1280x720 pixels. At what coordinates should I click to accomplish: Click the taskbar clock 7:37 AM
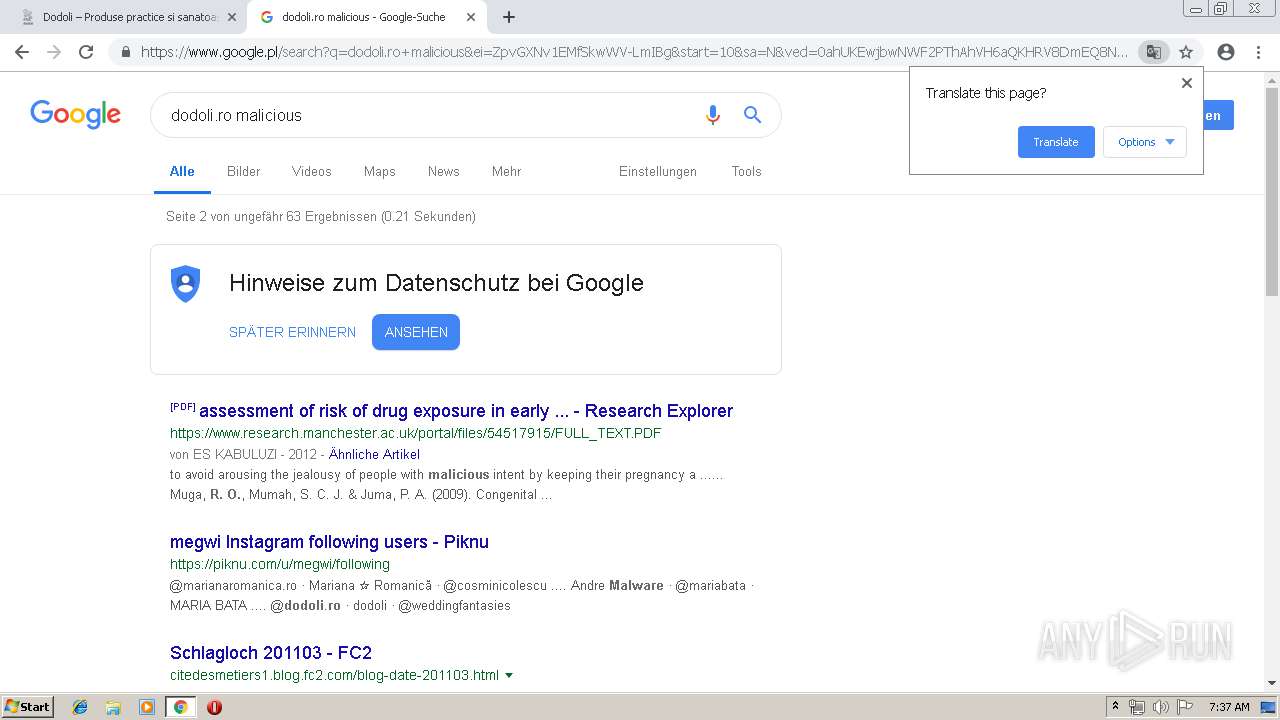click(x=1229, y=707)
